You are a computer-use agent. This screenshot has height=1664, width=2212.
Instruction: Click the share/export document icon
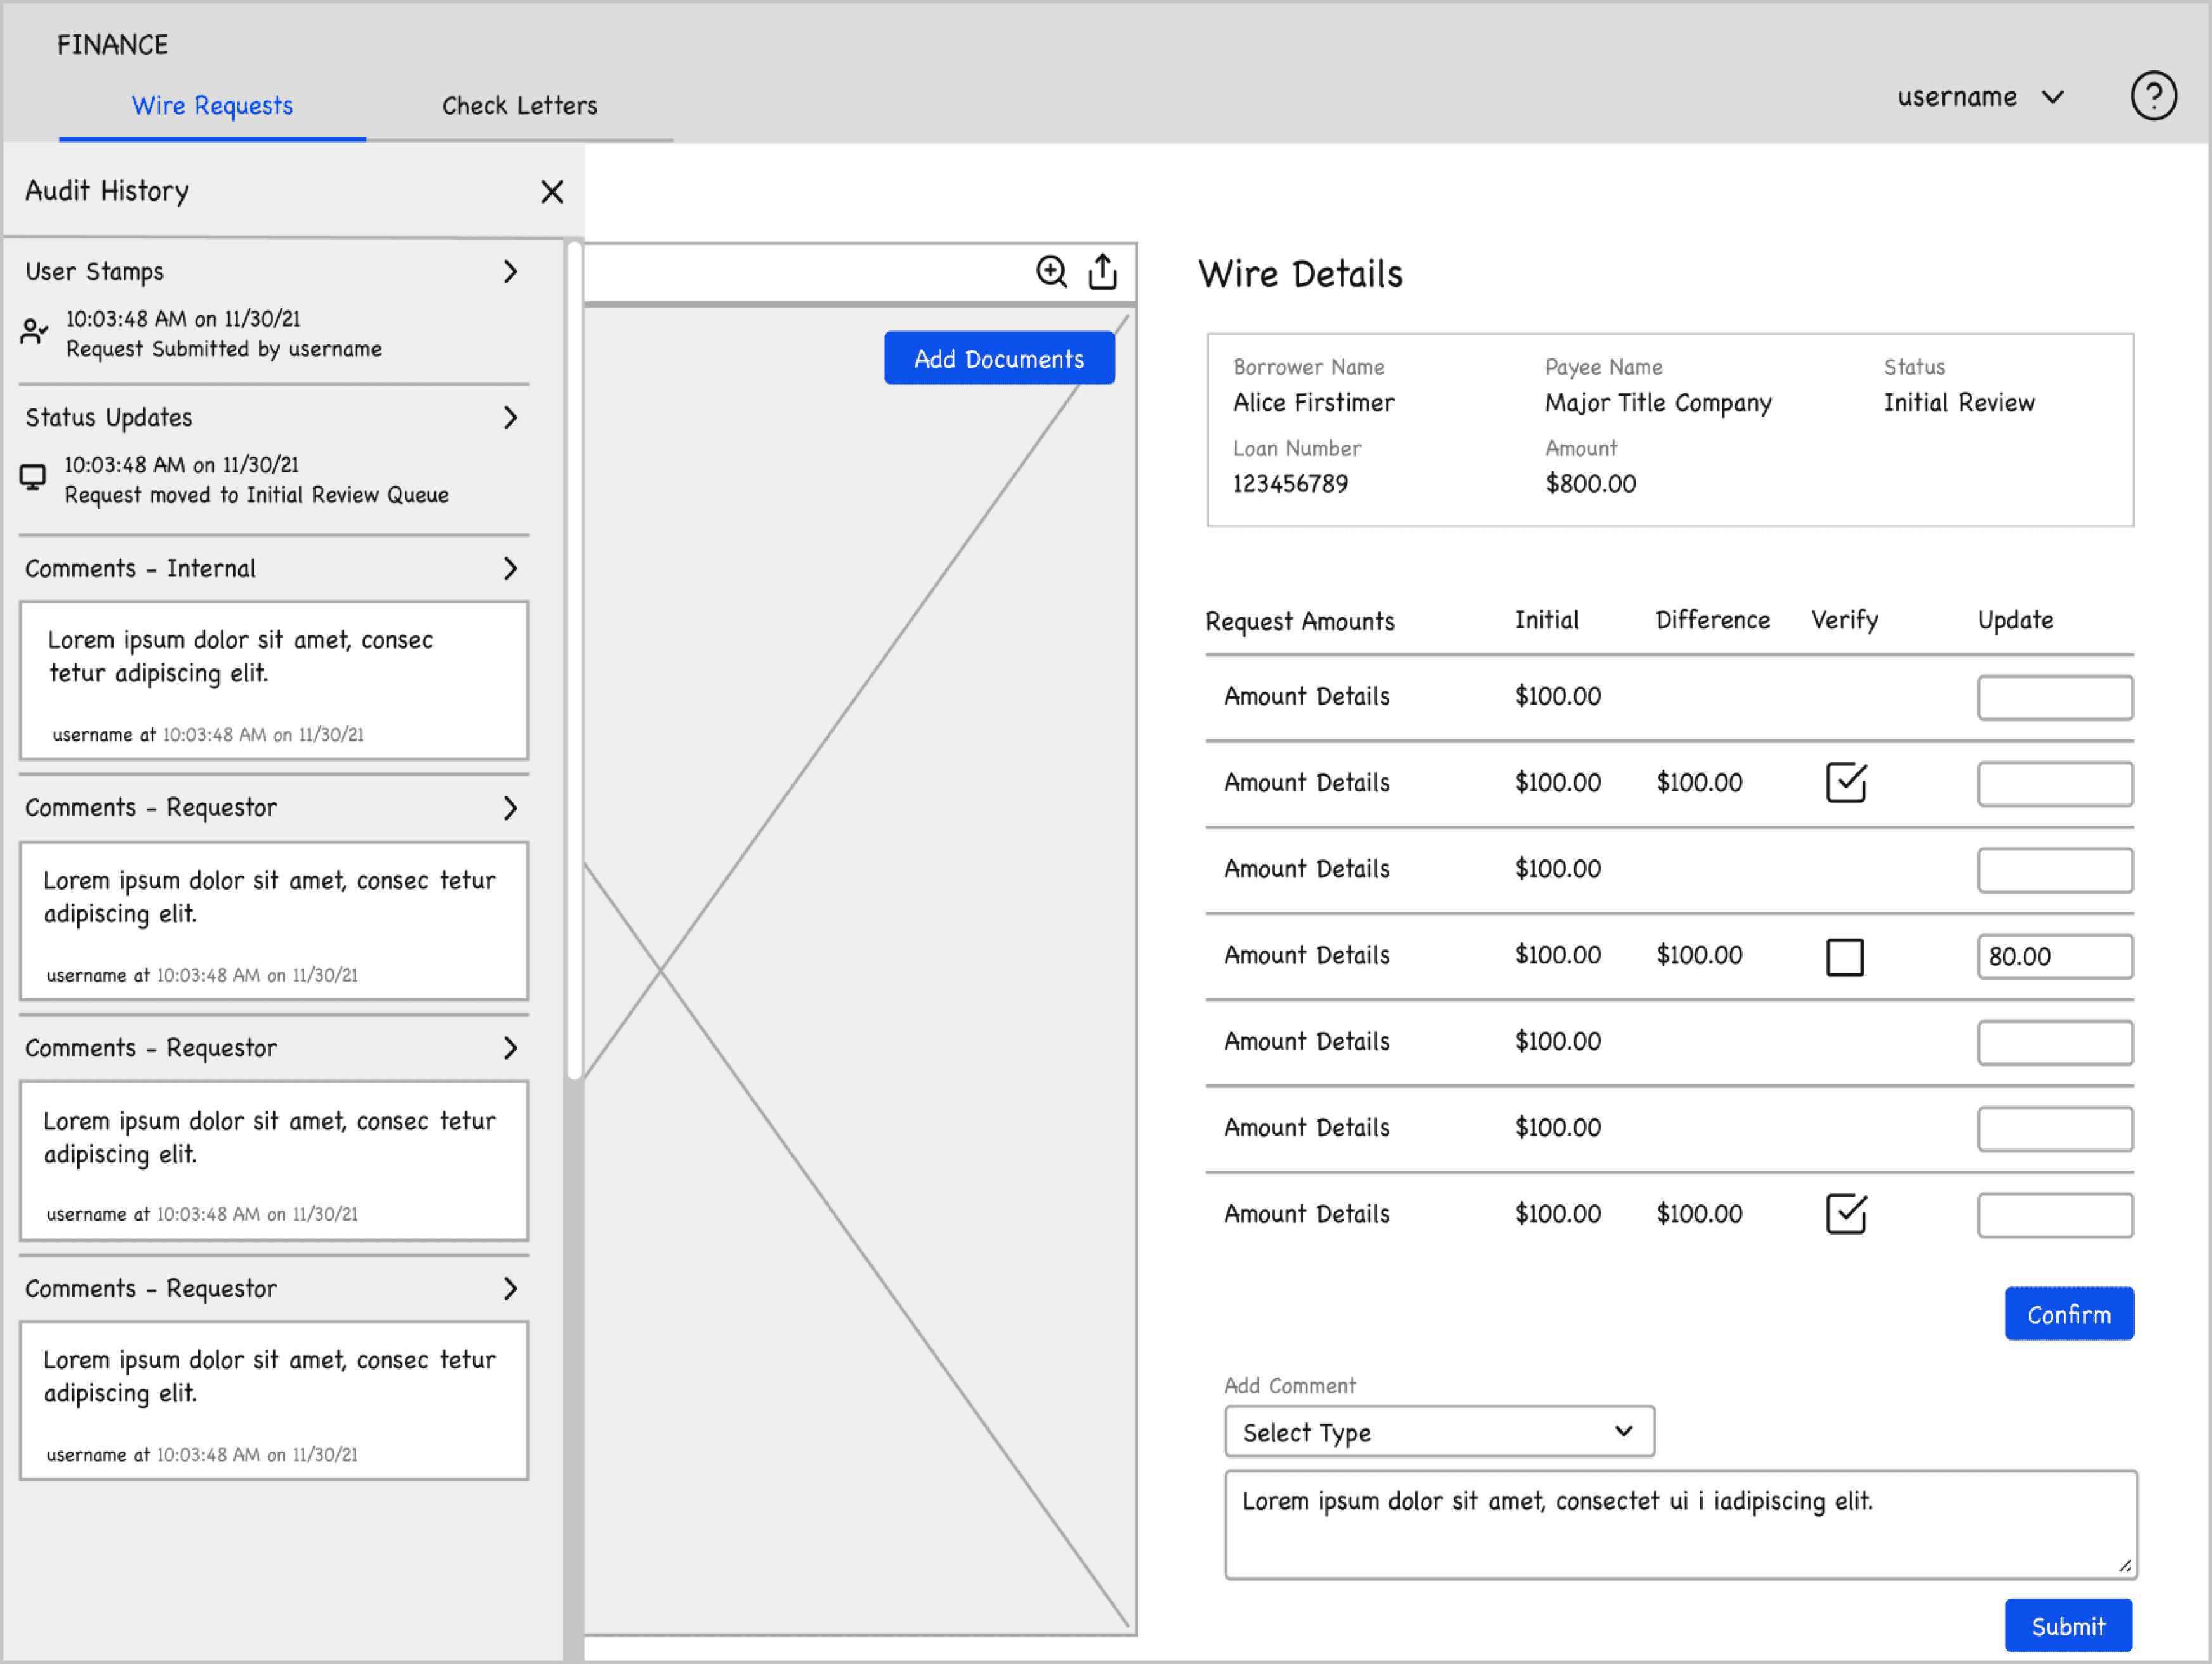pos(1102,271)
